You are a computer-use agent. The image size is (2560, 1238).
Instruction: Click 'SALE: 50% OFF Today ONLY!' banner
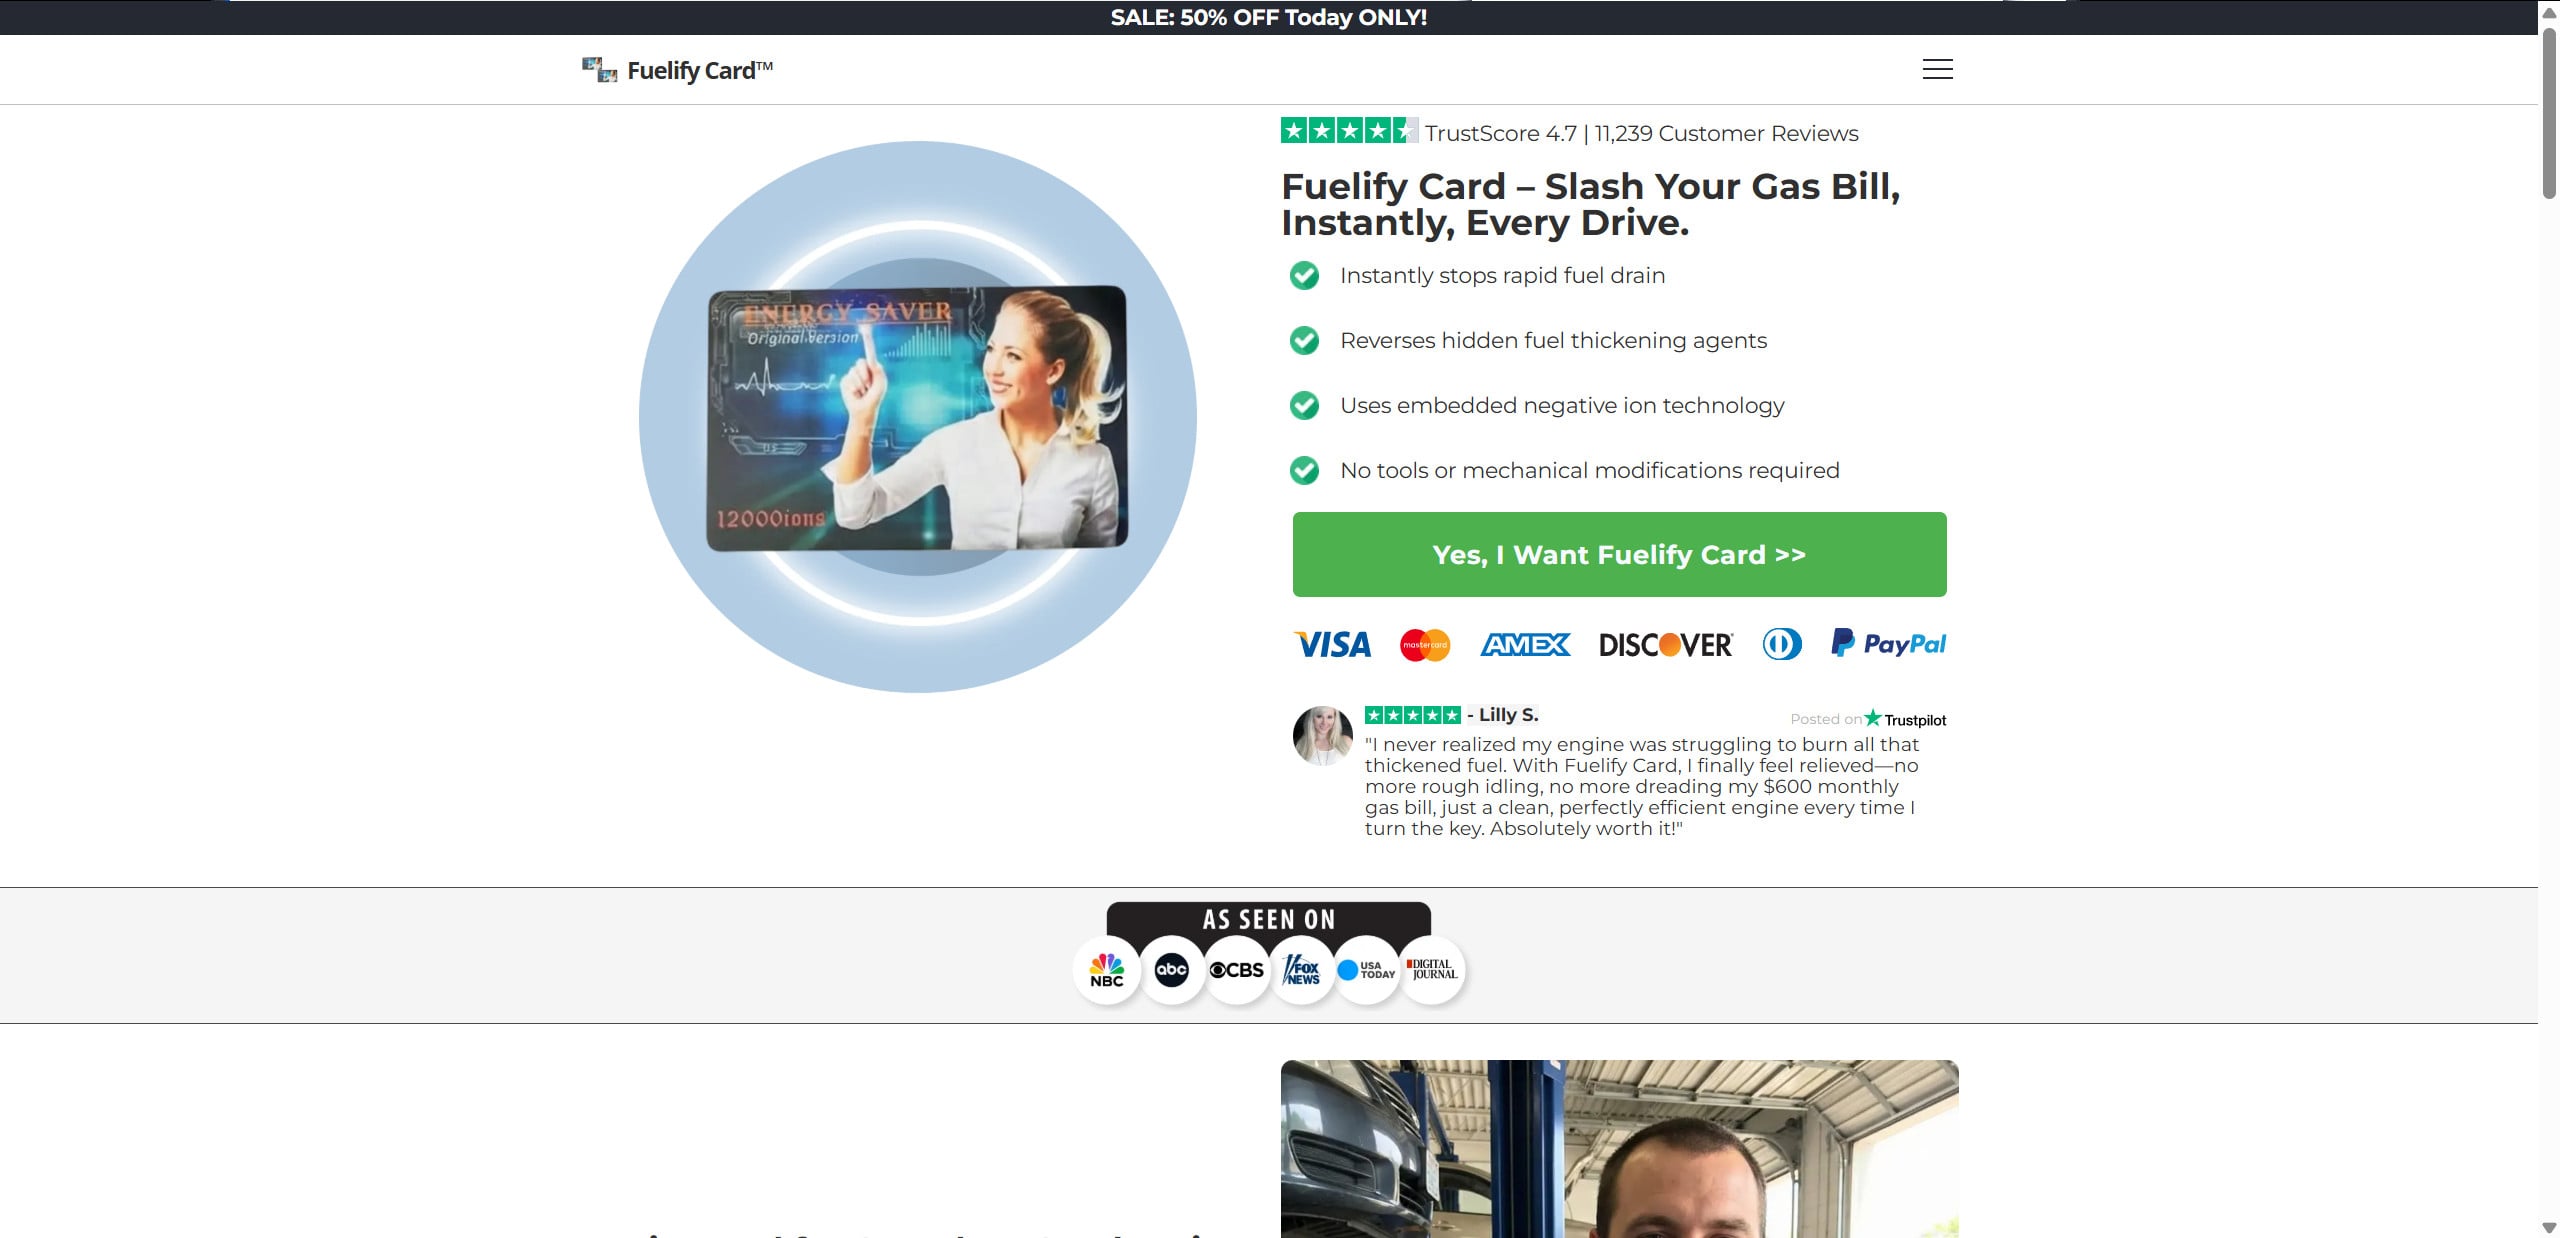click(x=1268, y=17)
